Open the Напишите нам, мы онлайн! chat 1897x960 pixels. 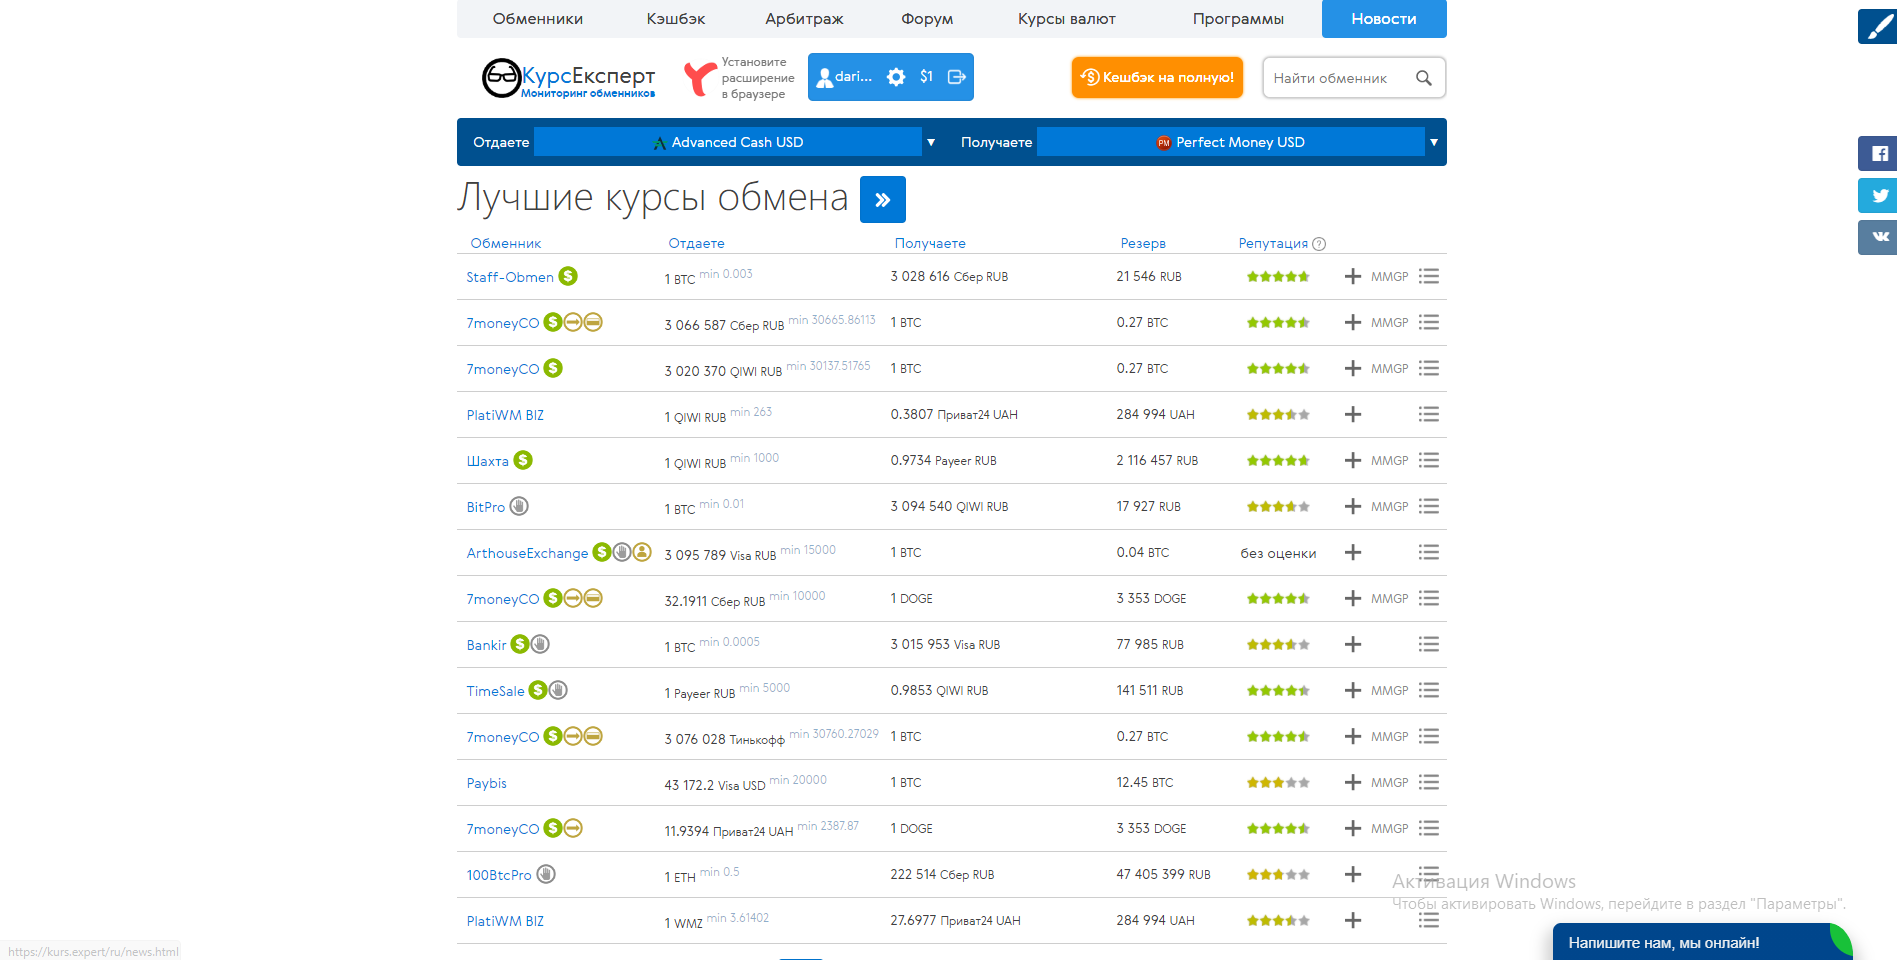pyautogui.click(x=1702, y=942)
